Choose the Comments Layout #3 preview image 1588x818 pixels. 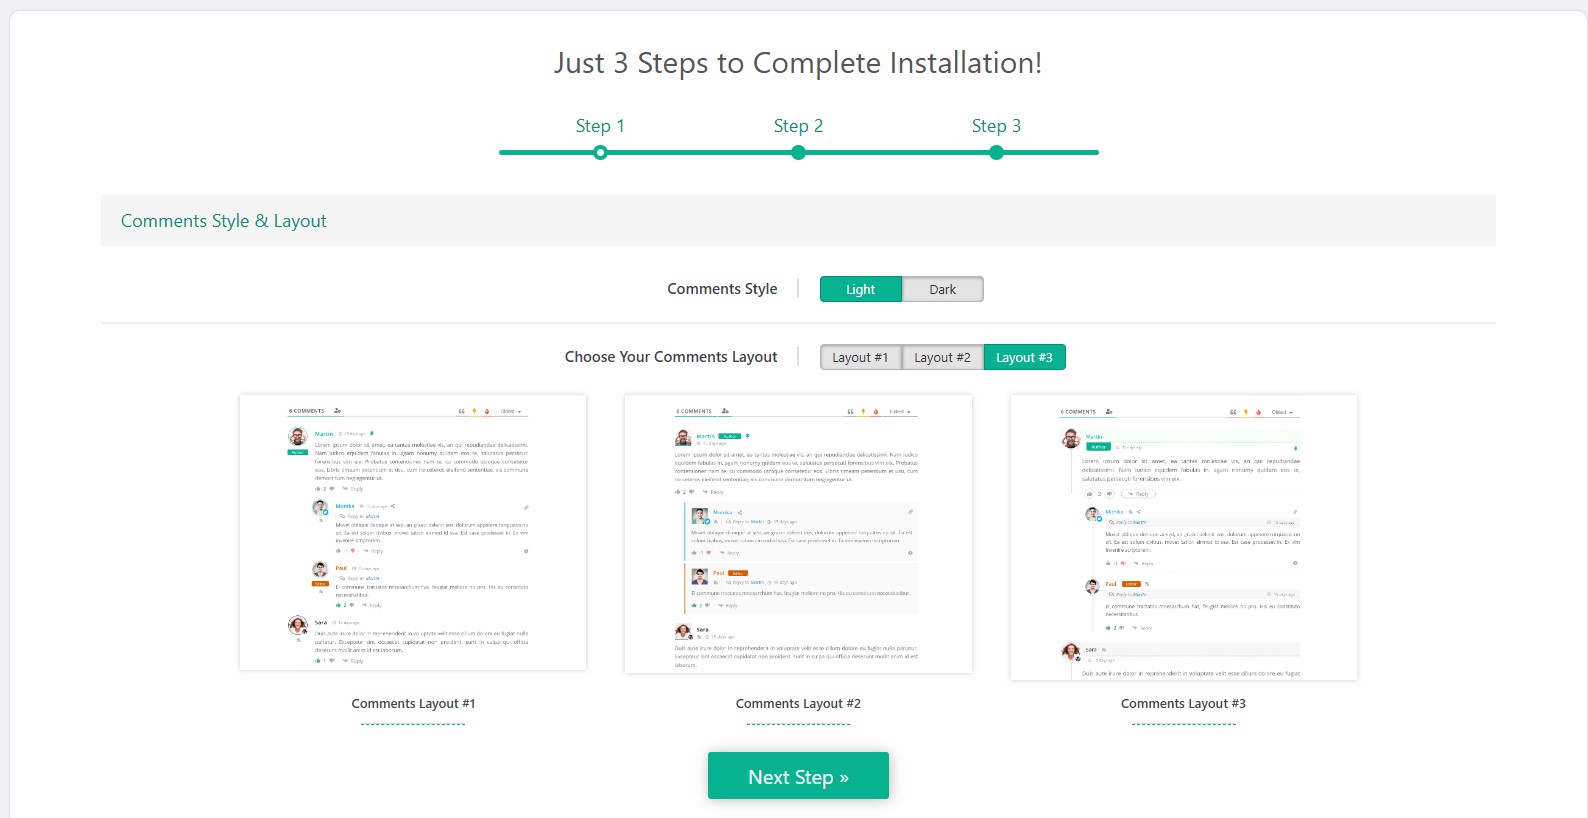tap(1183, 537)
